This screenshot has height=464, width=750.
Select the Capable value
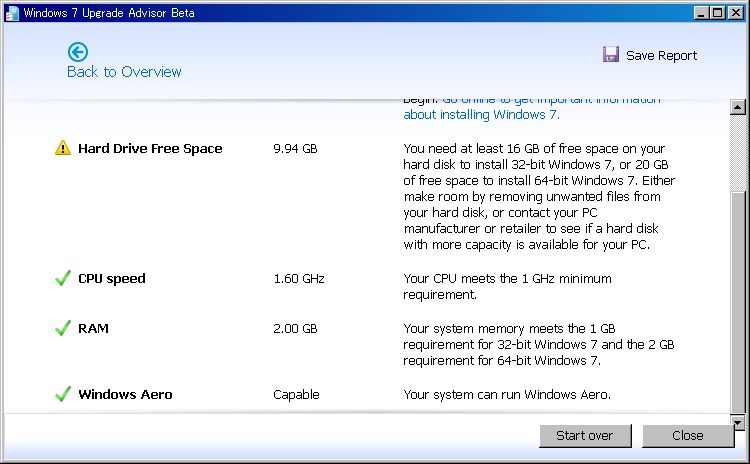point(296,395)
